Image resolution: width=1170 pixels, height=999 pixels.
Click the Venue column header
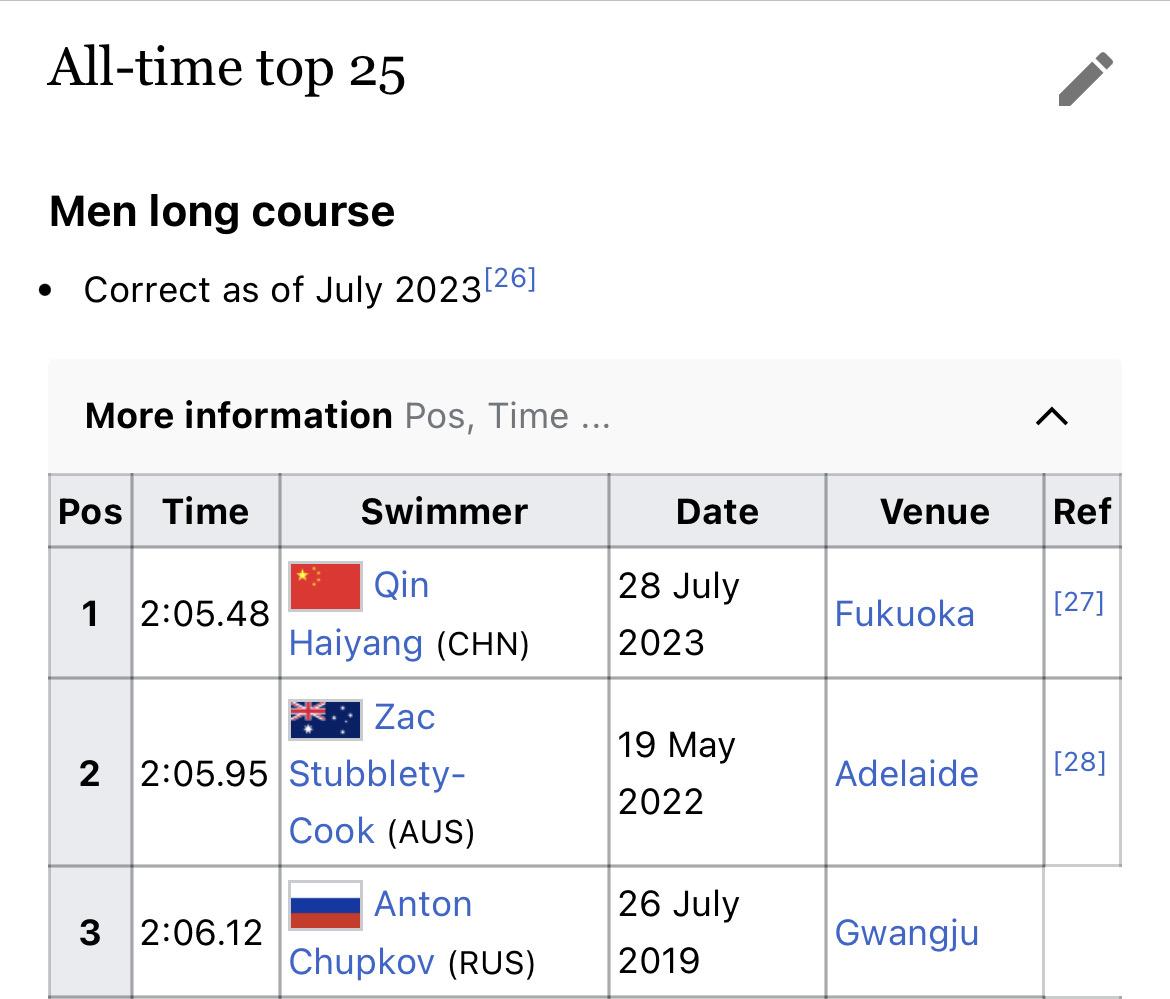pyautogui.click(x=935, y=512)
